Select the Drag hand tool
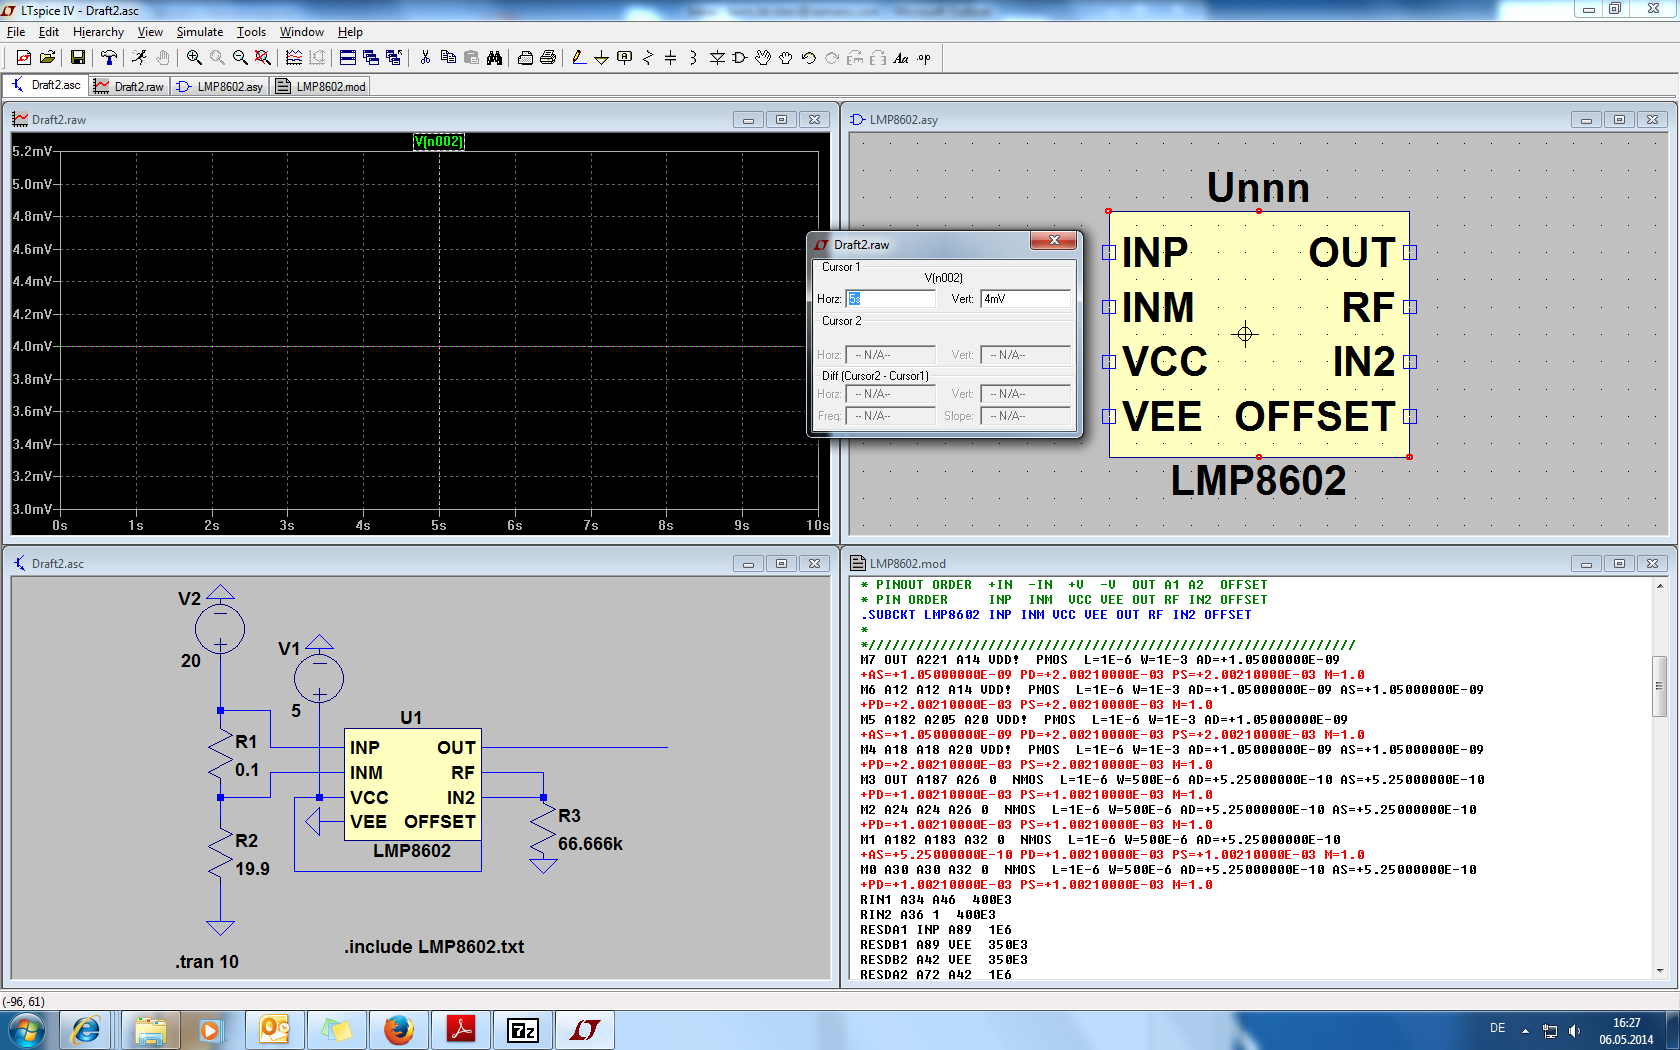The width and height of the screenshot is (1680, 1050). 786,58
